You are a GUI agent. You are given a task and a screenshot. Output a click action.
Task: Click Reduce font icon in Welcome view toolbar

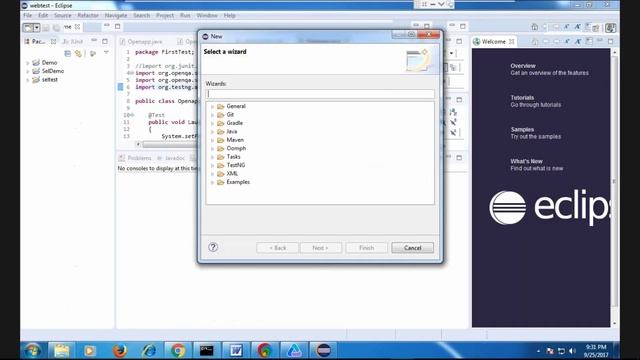(x=567, y=42)
